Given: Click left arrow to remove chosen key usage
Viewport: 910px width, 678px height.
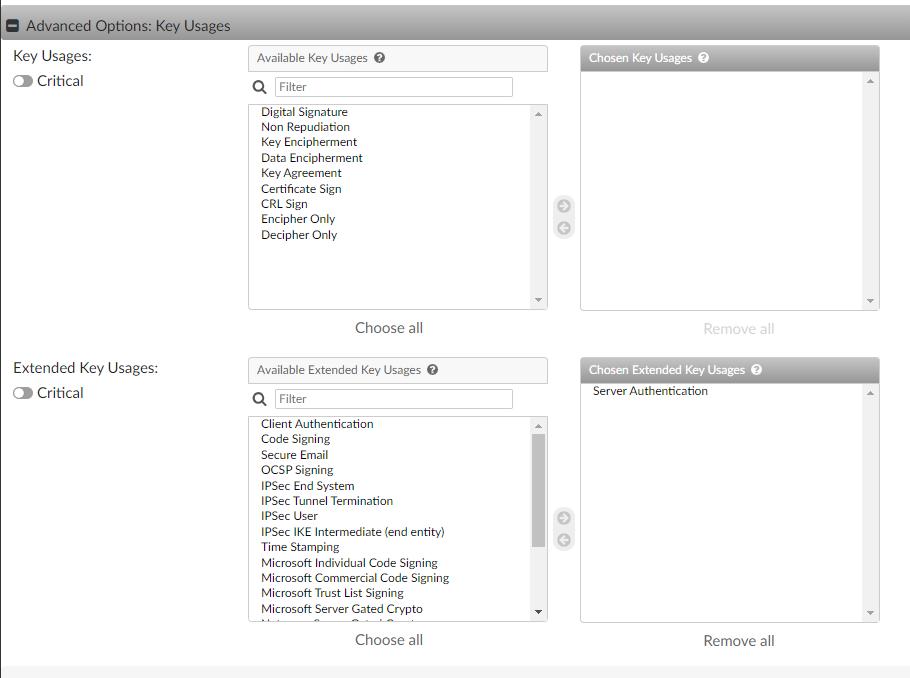Looking at the screenshot, I should coord(564,228).
